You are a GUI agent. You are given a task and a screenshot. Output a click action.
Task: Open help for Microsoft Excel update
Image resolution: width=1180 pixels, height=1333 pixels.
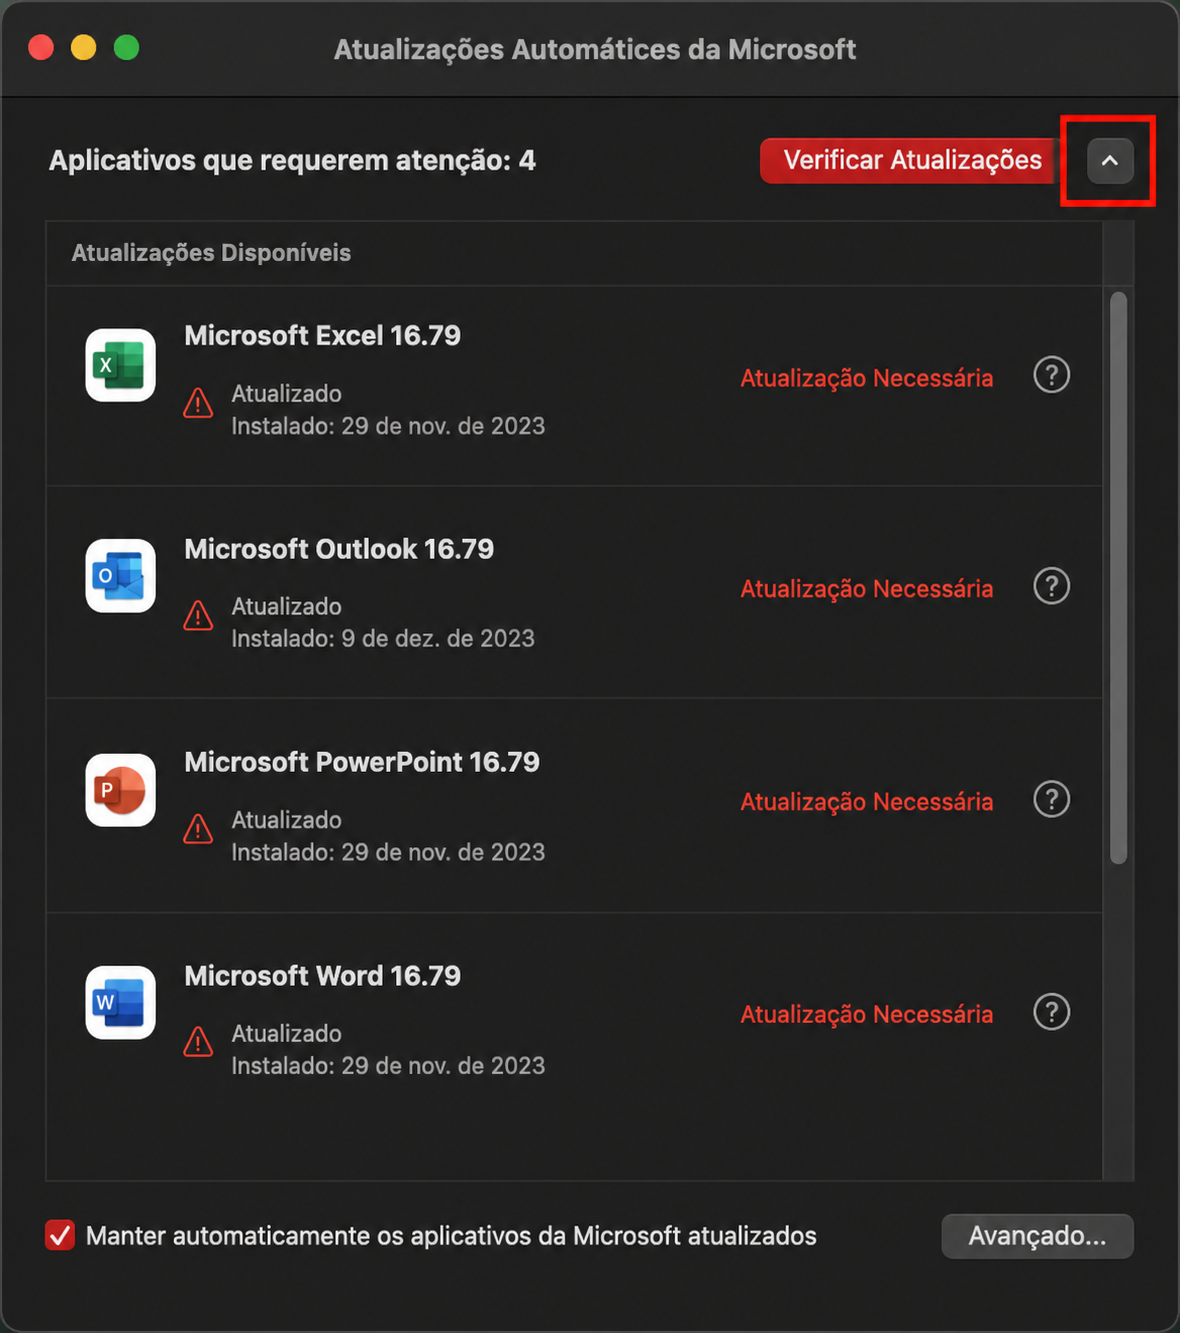tap(1051, 375)
